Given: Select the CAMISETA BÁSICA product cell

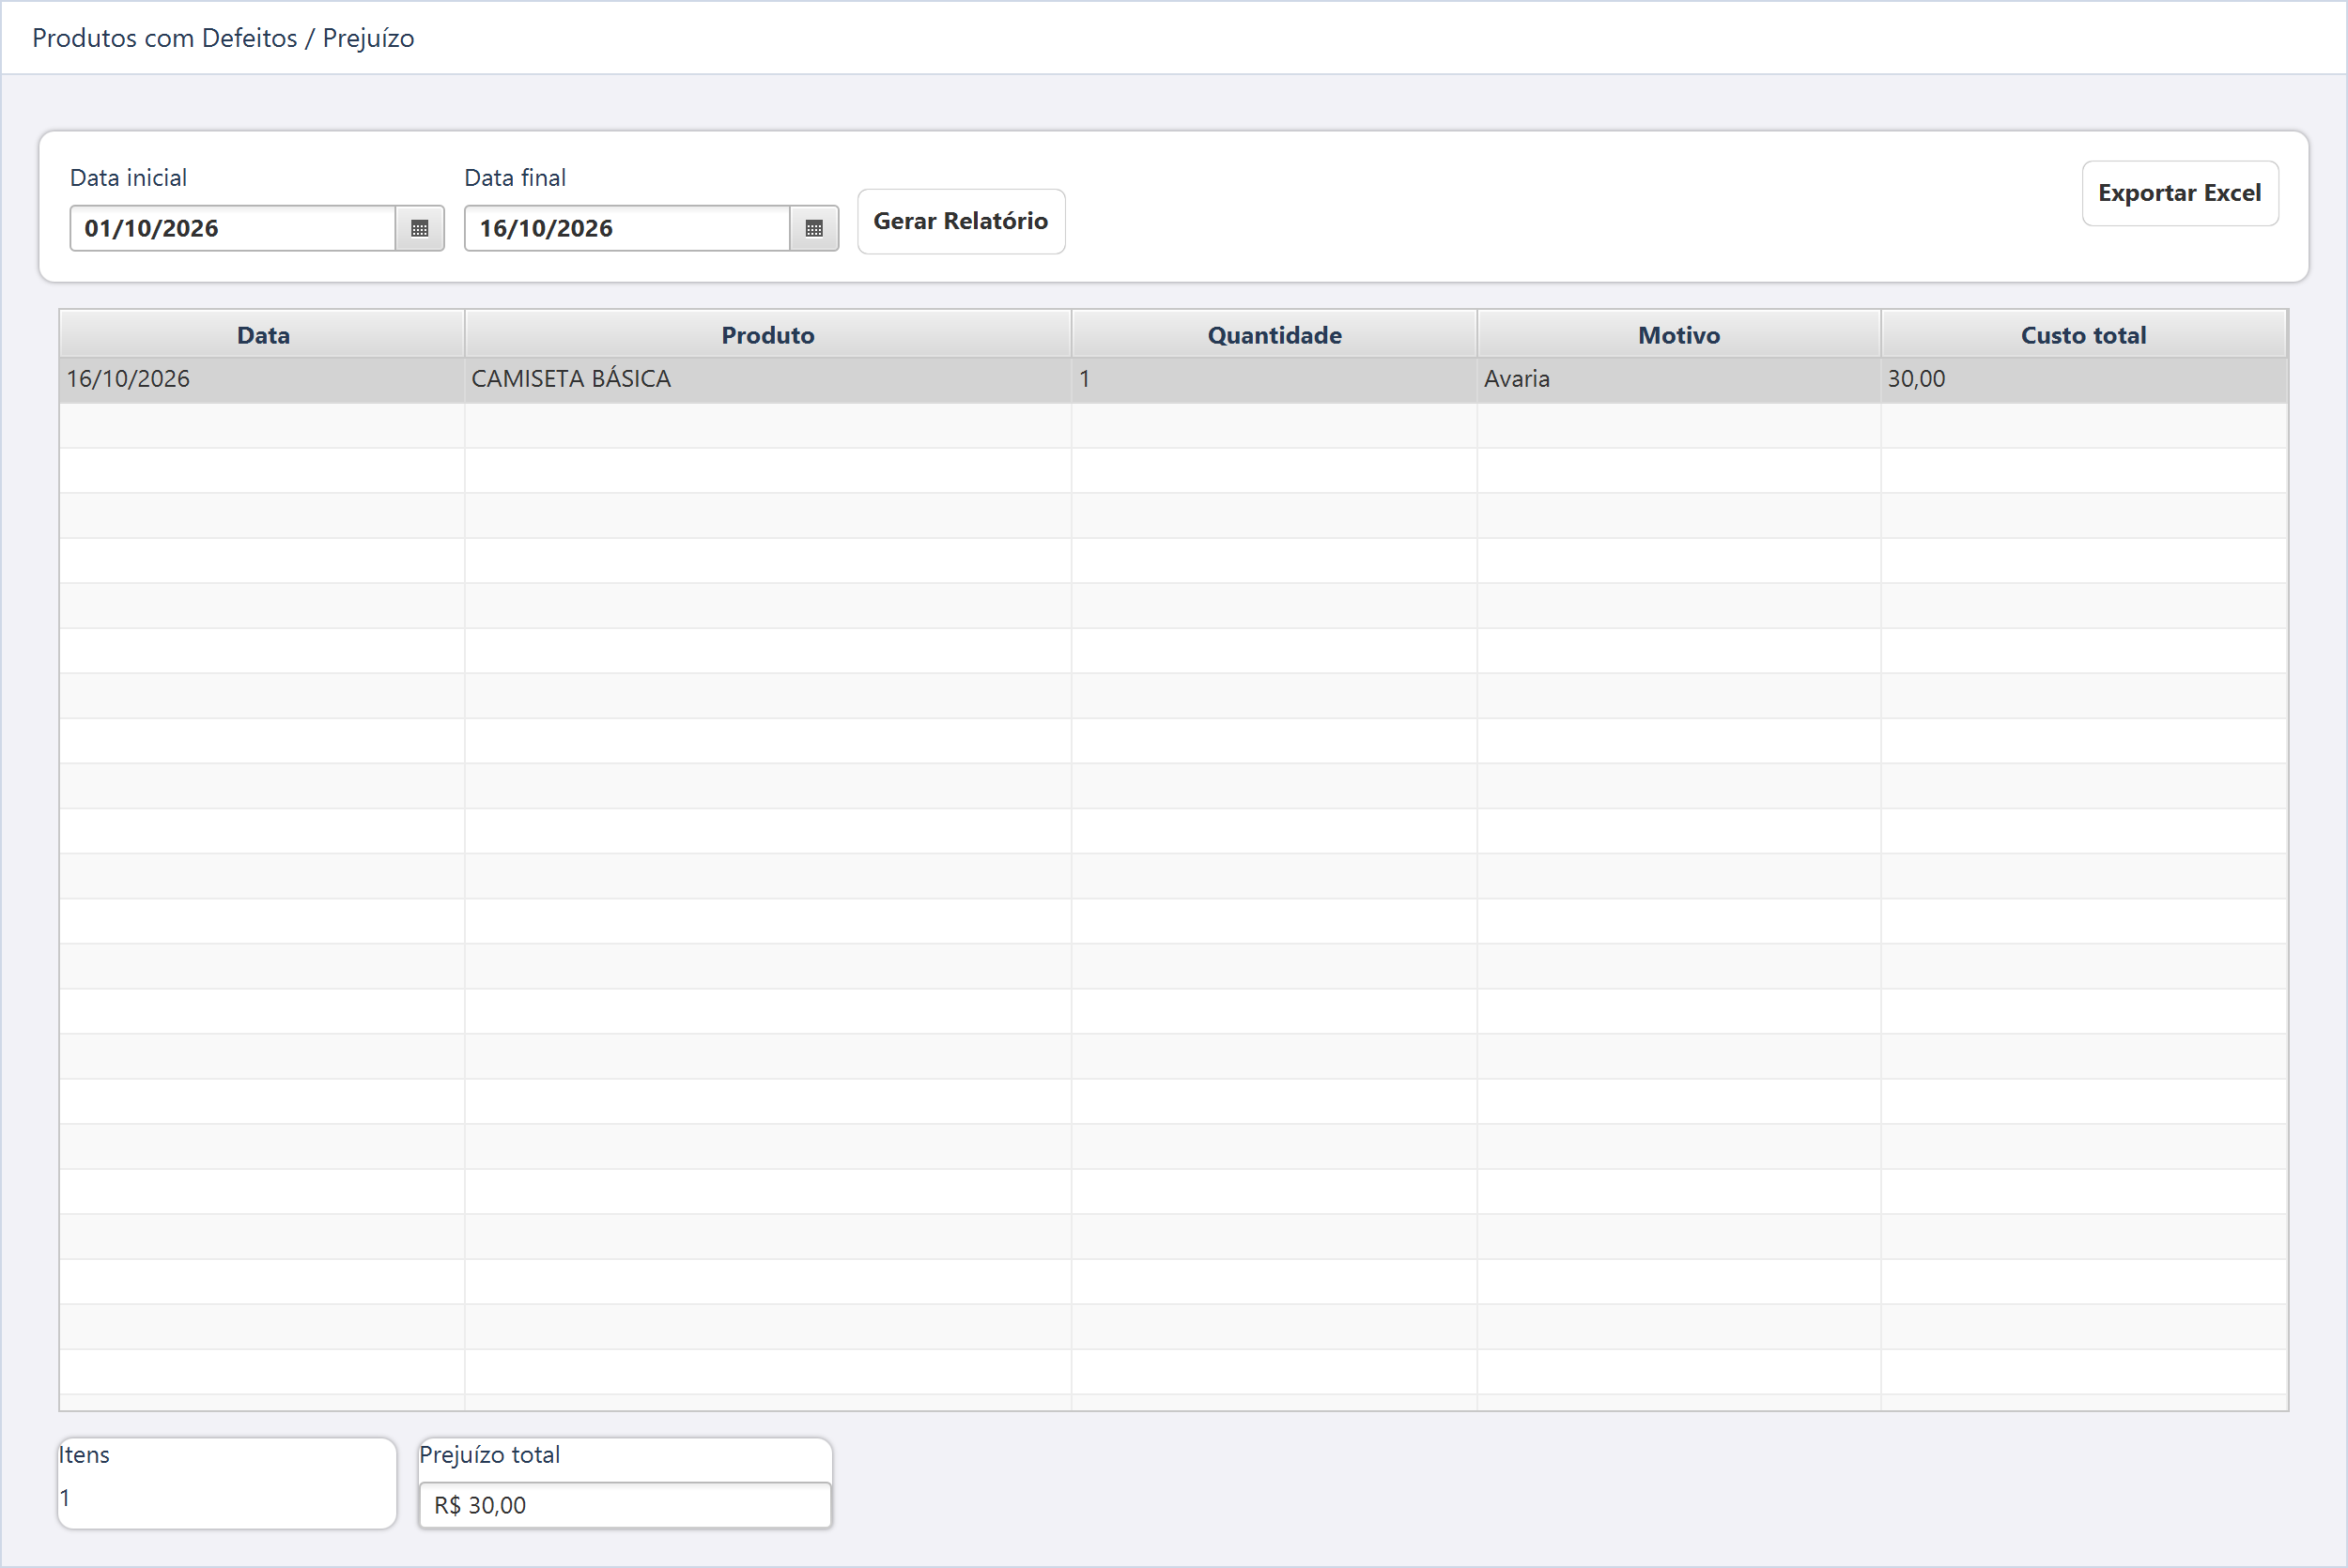Looking at the screenshot, I should tap(768, 380).
